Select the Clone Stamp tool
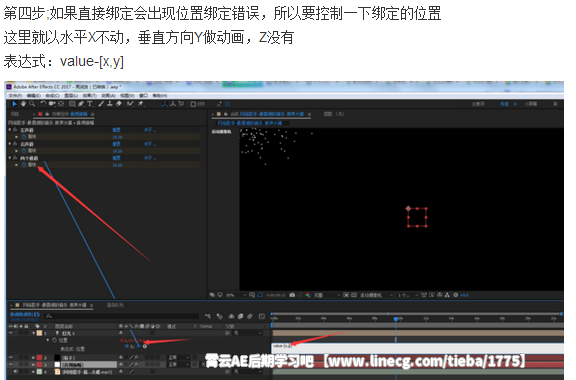 [109, 104]
